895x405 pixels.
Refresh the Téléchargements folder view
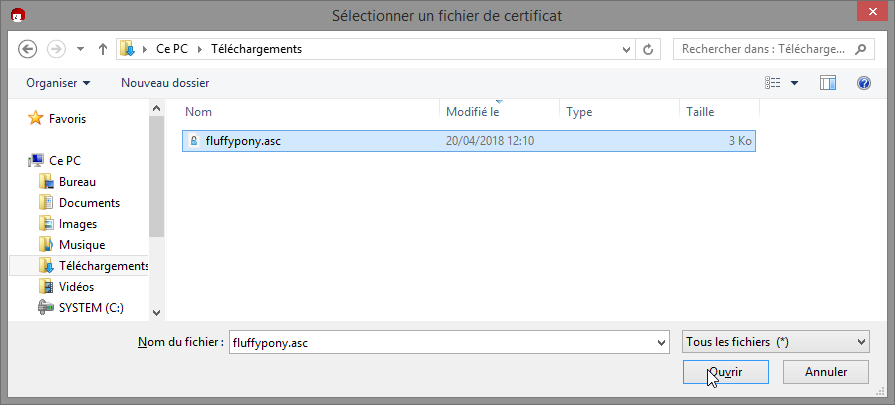coord(648,49)
